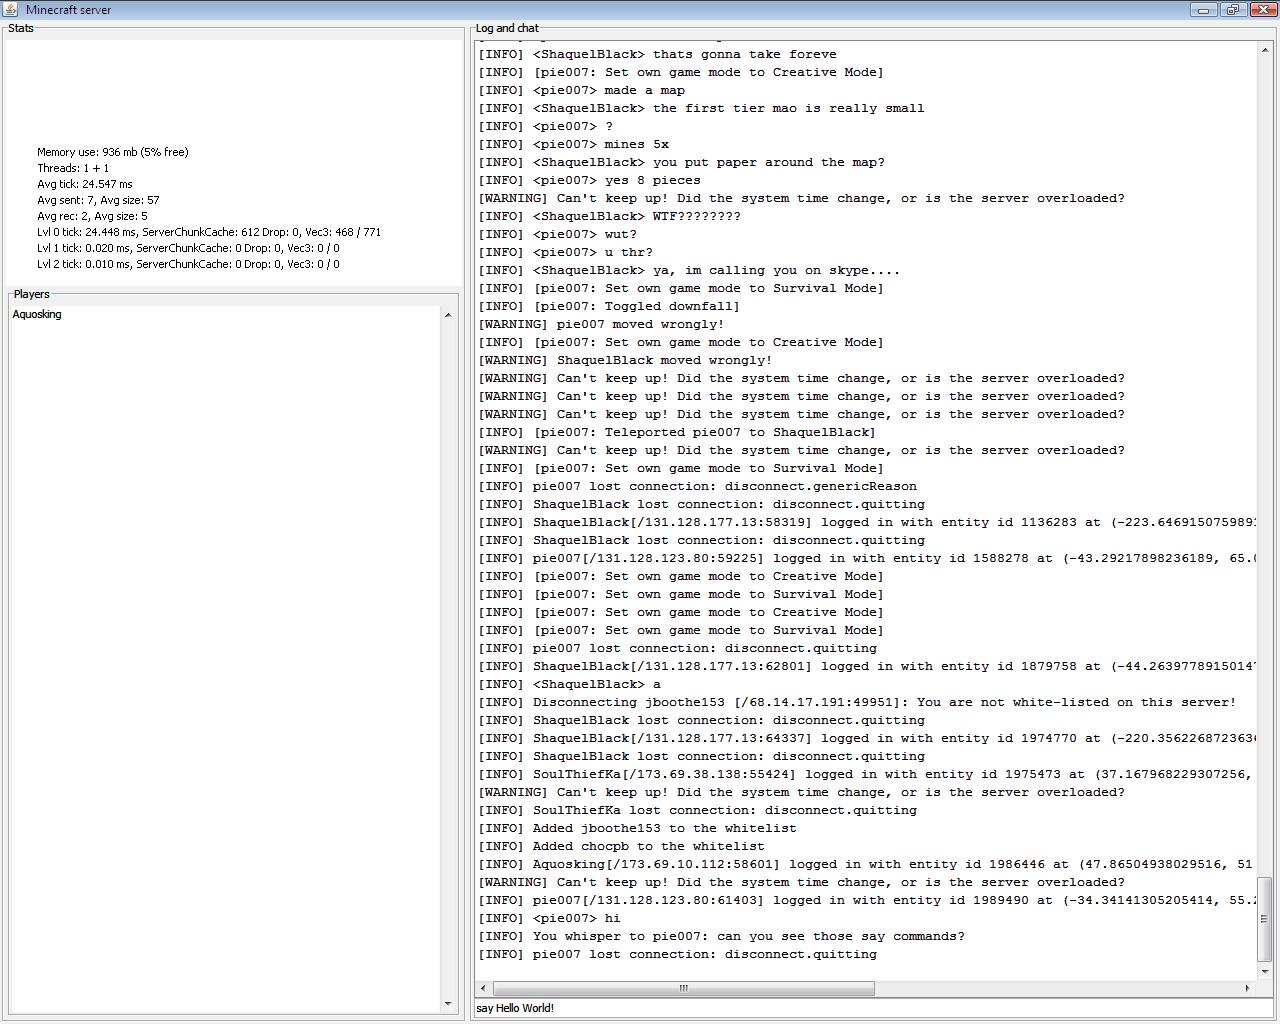Click the '<pie007> wut?' chat line
The height and width of the screenshot is (1024, 1280).
point(558,234)
